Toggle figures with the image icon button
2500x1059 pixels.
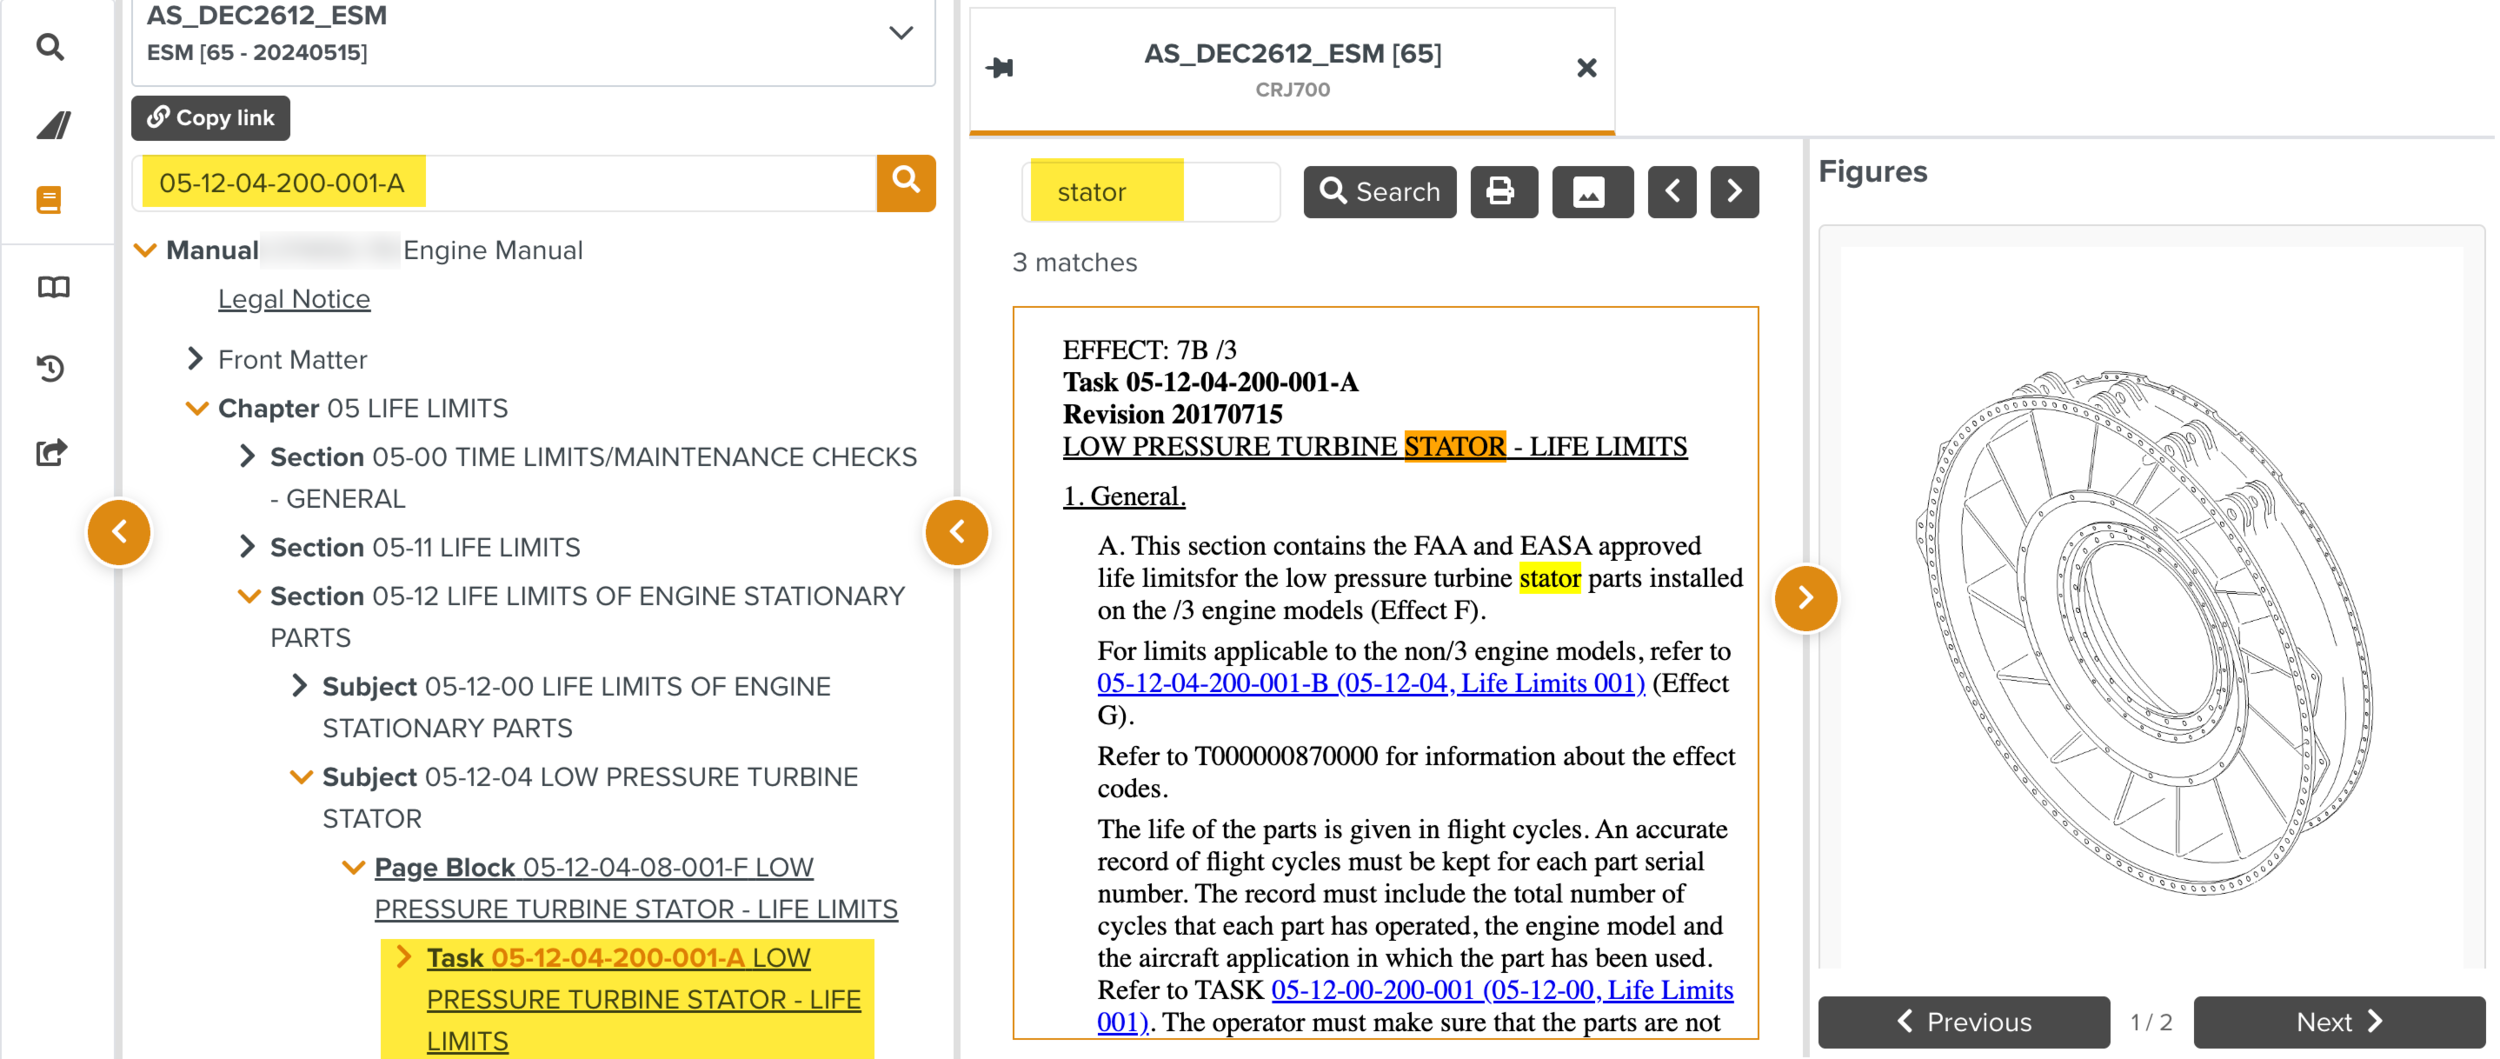(1591, 191)
